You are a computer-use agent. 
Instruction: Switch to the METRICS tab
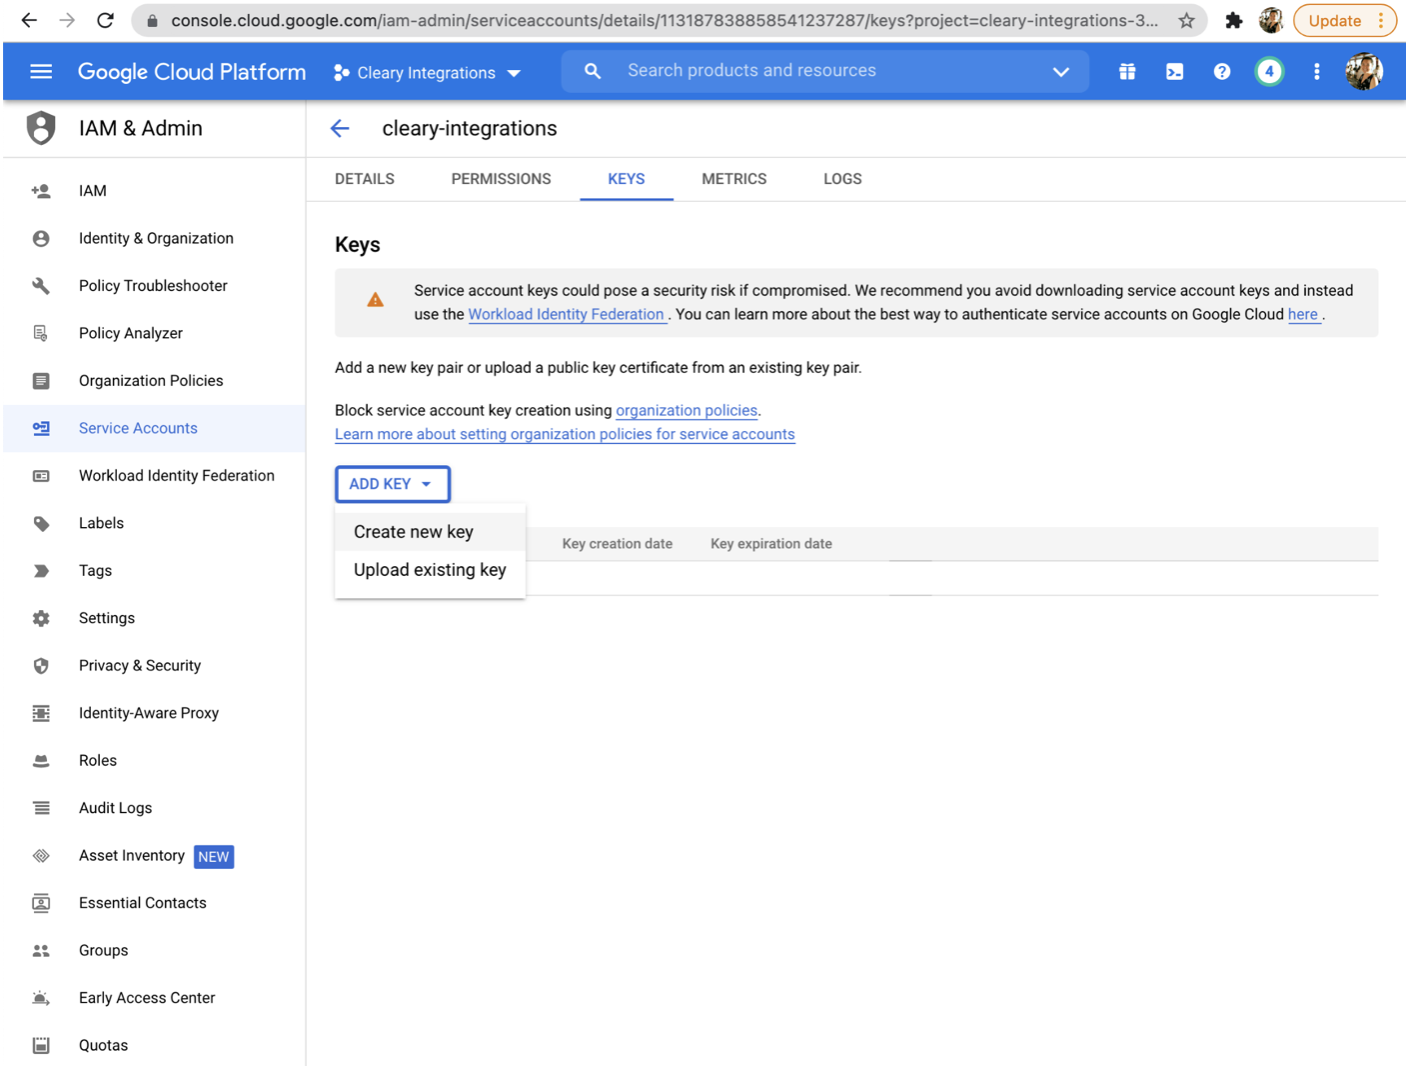734,179
